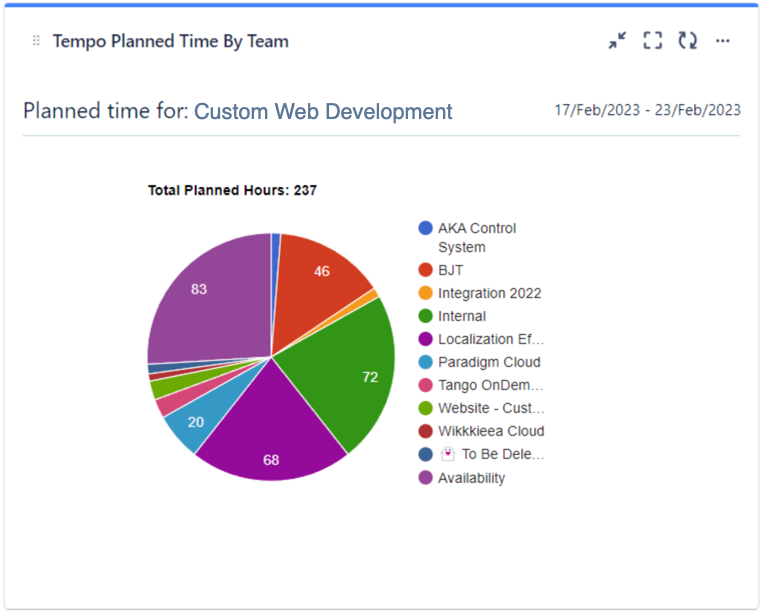Open the Custom Web Development team link

pyautogui.click(x=323, y=111)
